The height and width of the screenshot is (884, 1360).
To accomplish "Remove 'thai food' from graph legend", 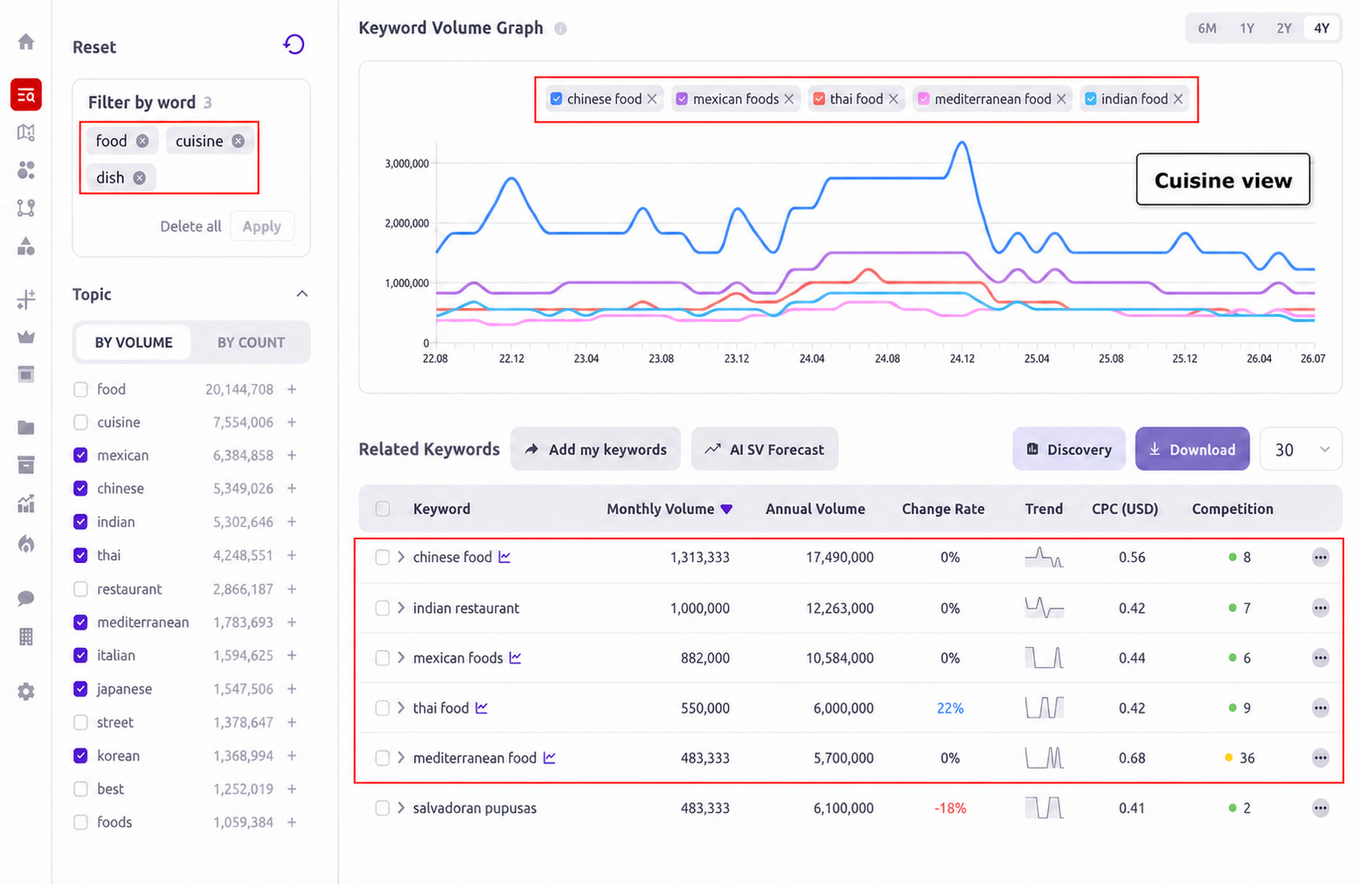I will coord(893,99).
